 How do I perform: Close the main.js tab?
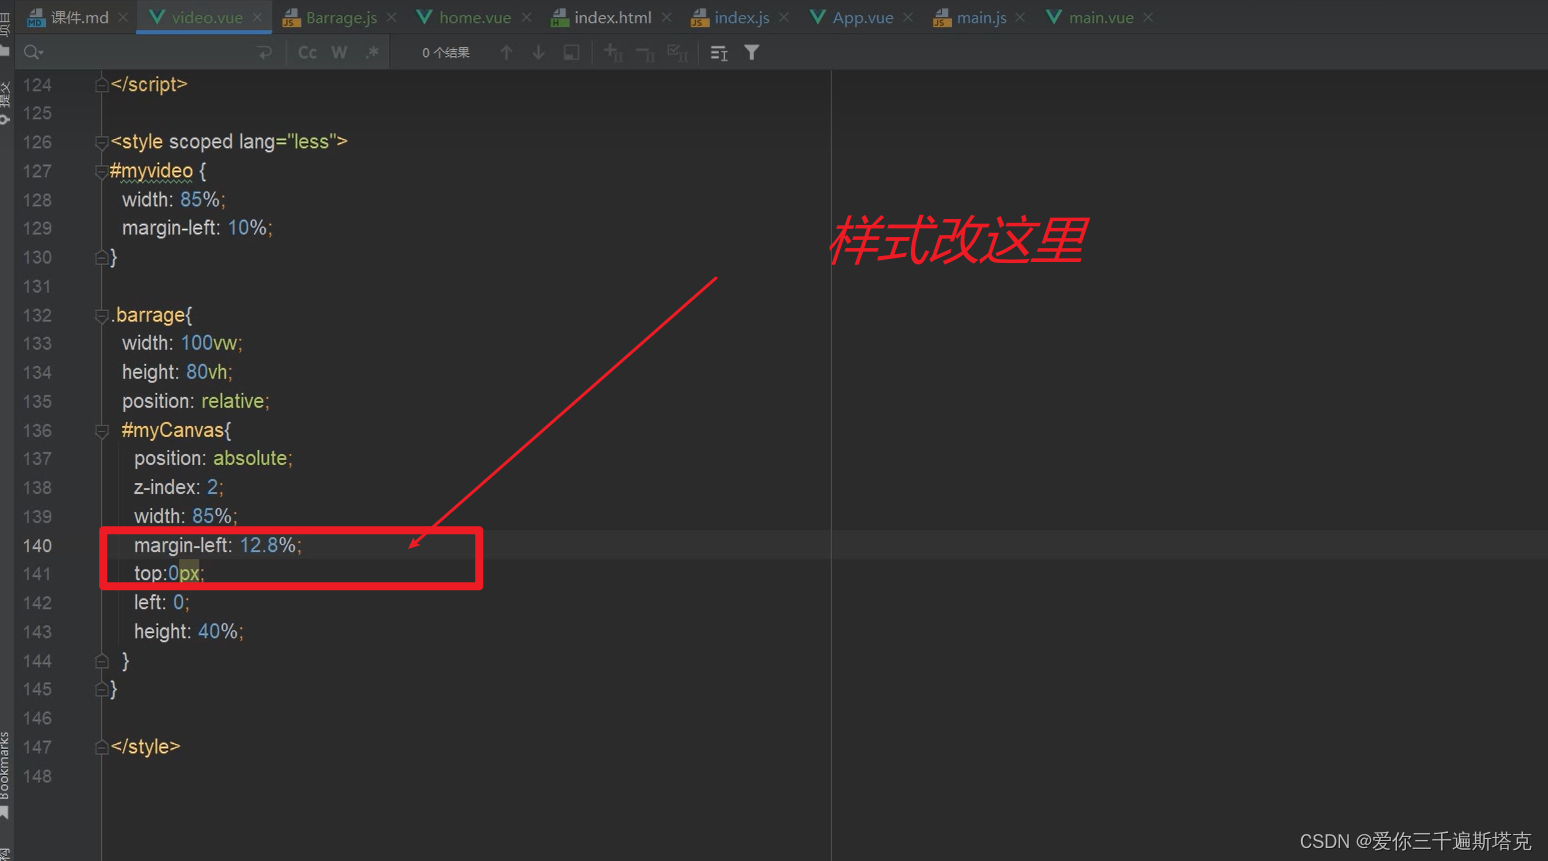1020,17
